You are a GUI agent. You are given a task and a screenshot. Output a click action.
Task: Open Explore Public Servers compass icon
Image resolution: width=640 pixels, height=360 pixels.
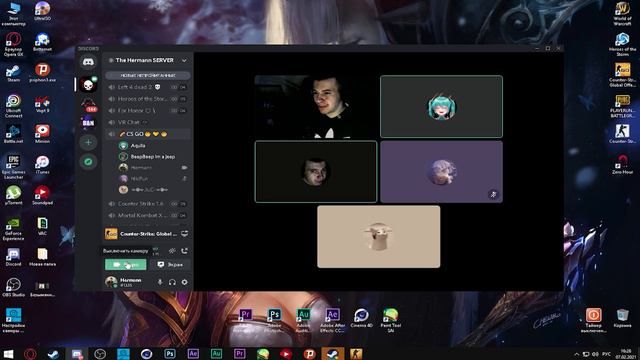click(89, 162)
